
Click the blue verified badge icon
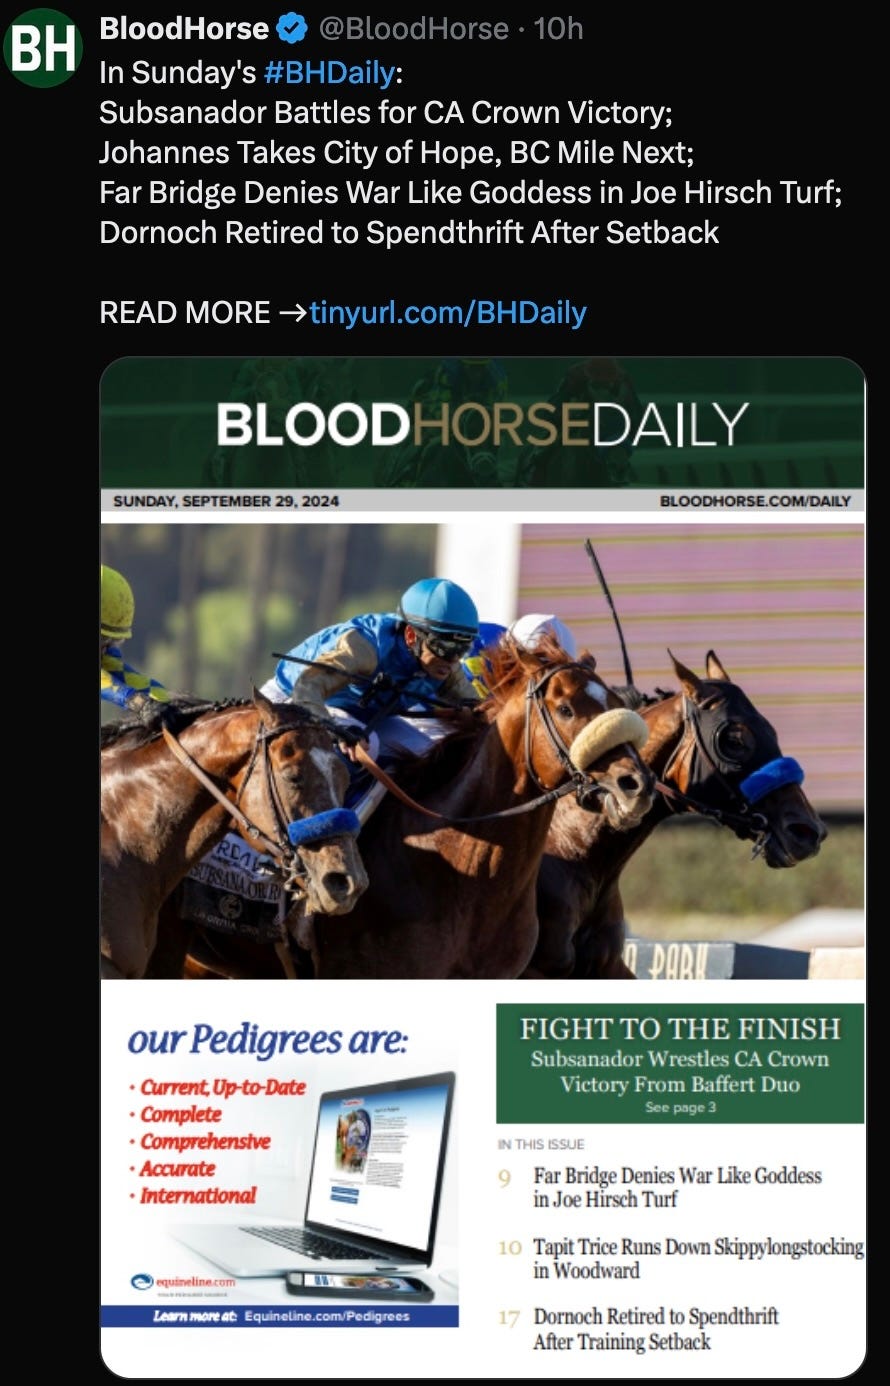coord(292,29)
